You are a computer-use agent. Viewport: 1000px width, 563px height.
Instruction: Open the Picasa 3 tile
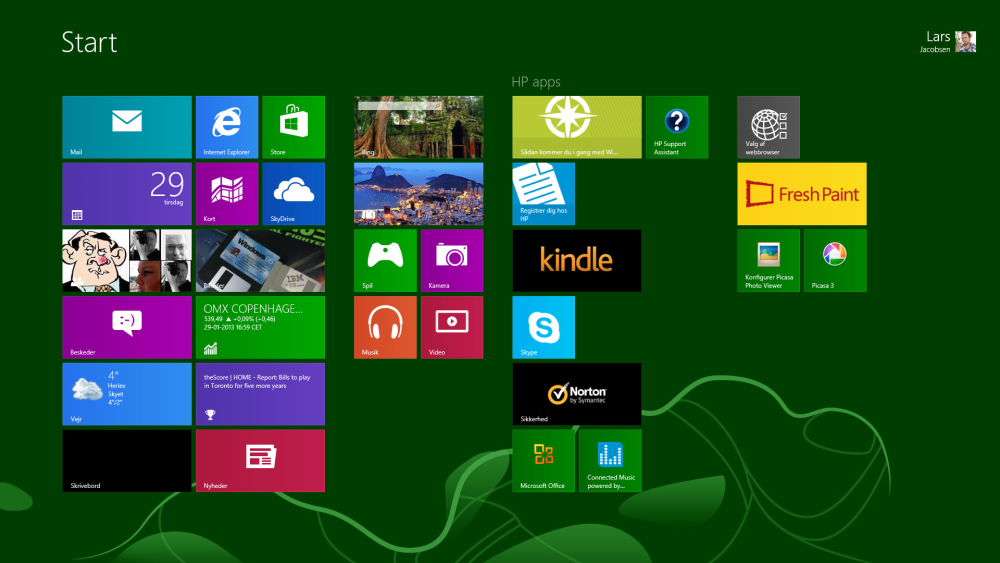click(835, 260)
